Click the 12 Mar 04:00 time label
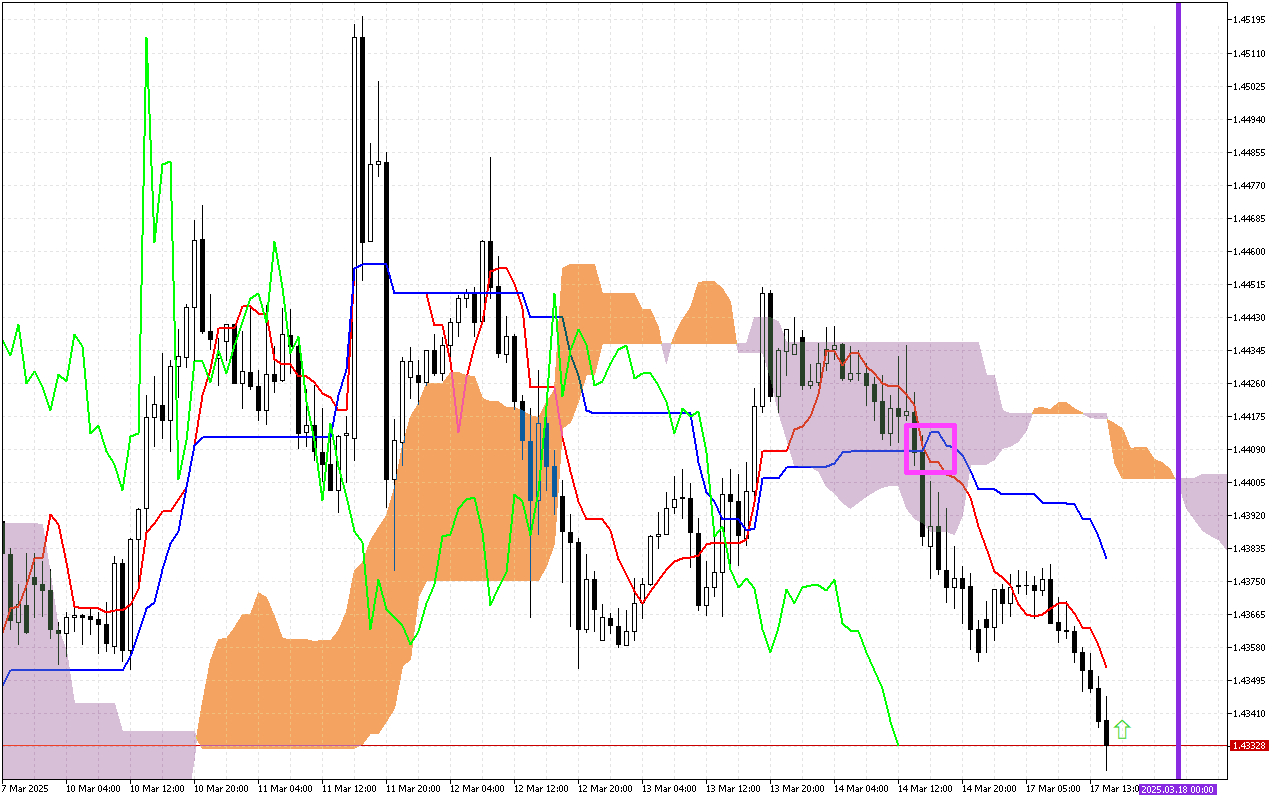 pyautogui.click(x=478, y=789)
